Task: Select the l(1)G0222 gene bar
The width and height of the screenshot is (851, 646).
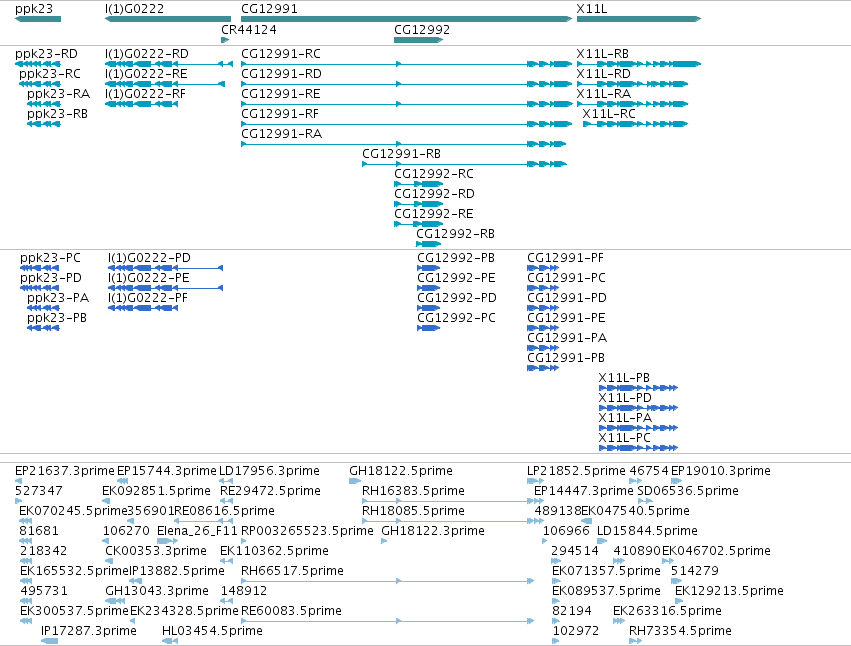Action: pos(168,19)
